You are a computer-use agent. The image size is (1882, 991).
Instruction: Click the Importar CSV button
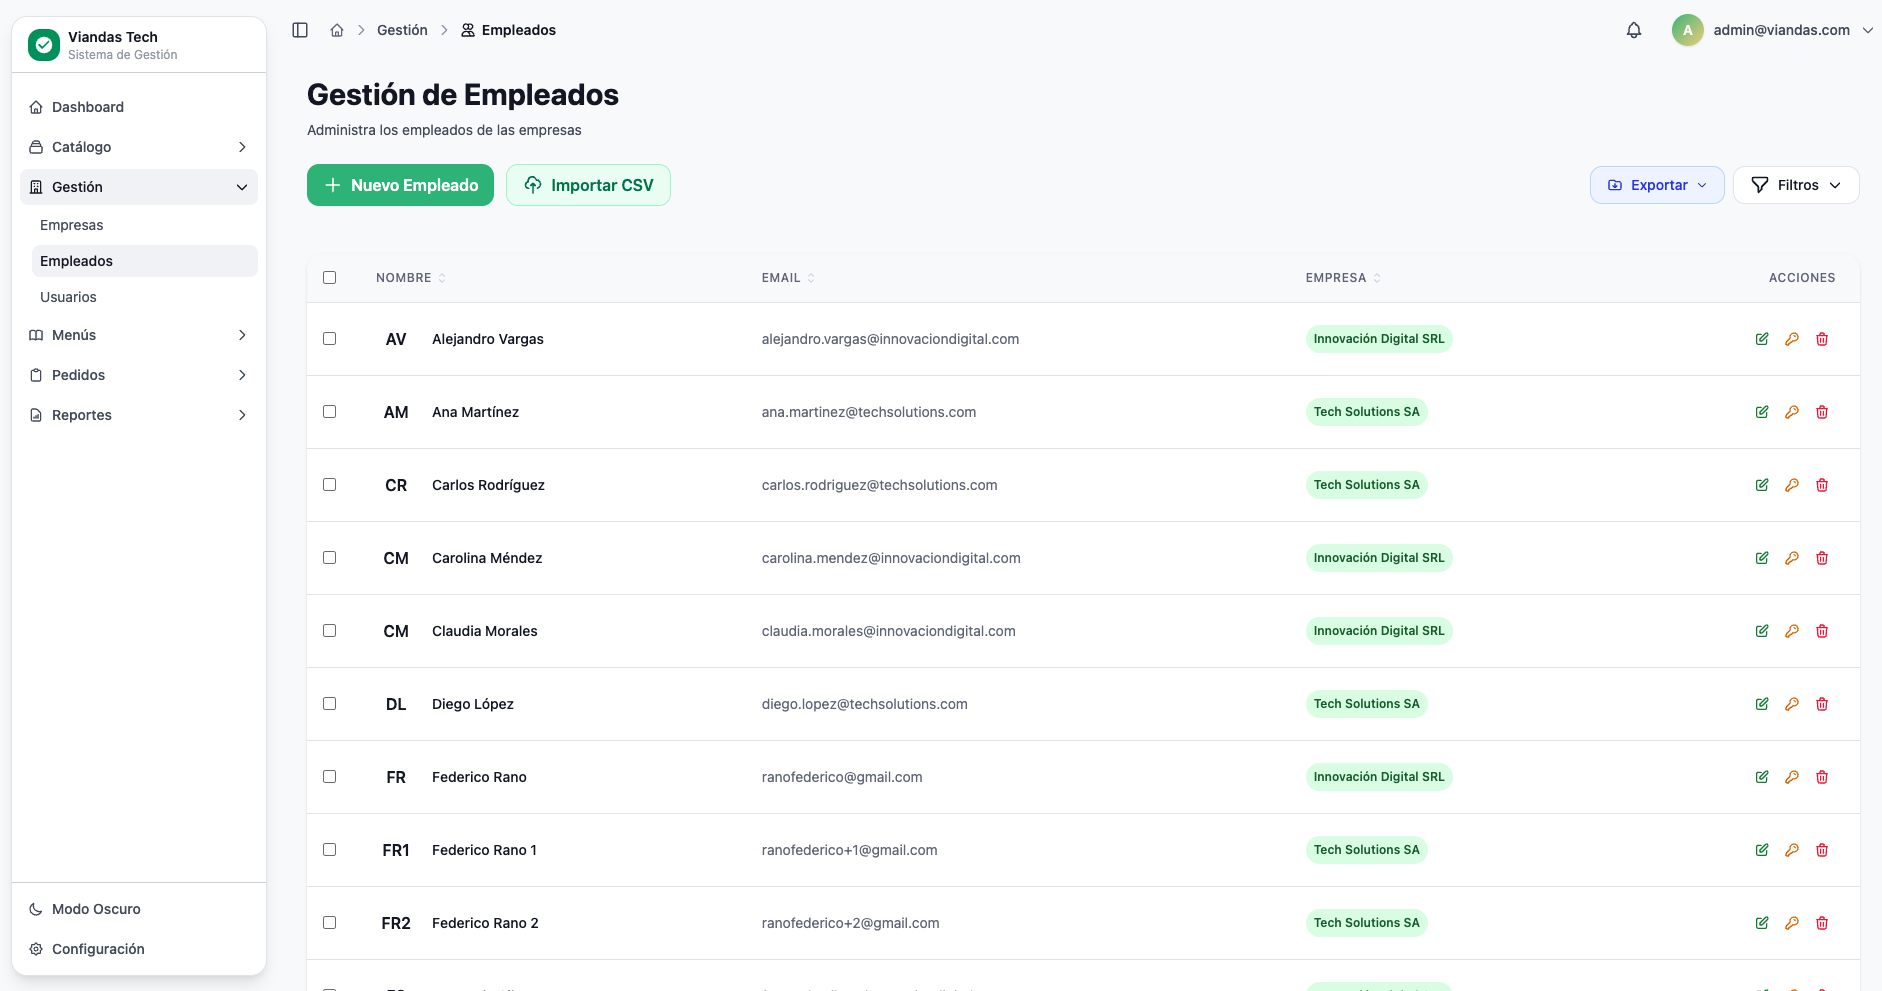tap(588, 185)
